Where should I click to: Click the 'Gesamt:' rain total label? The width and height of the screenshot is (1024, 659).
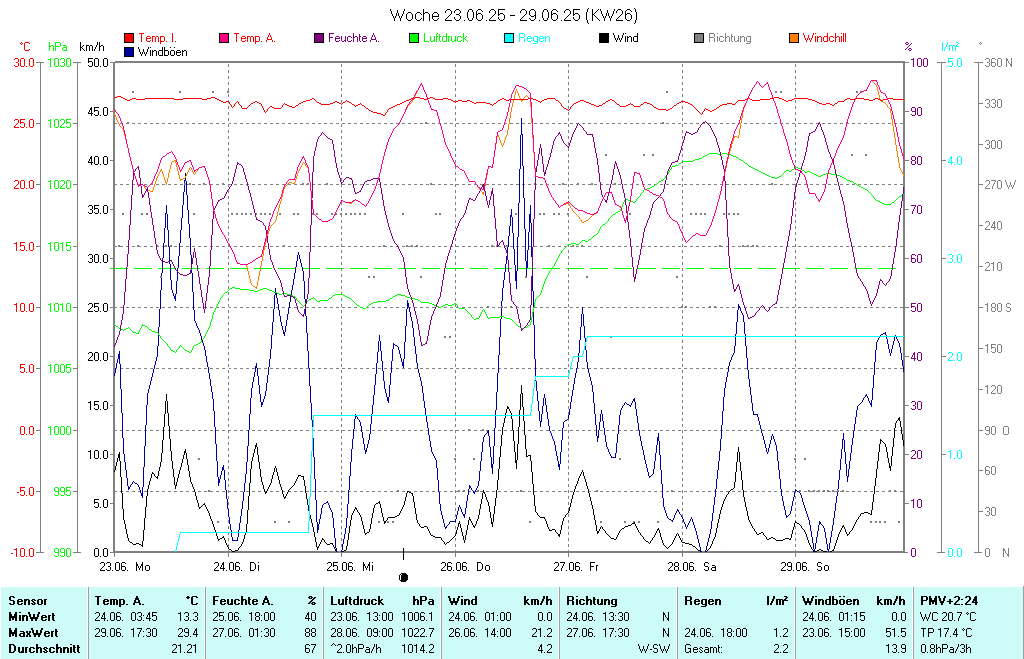click(x=703, y=649)
